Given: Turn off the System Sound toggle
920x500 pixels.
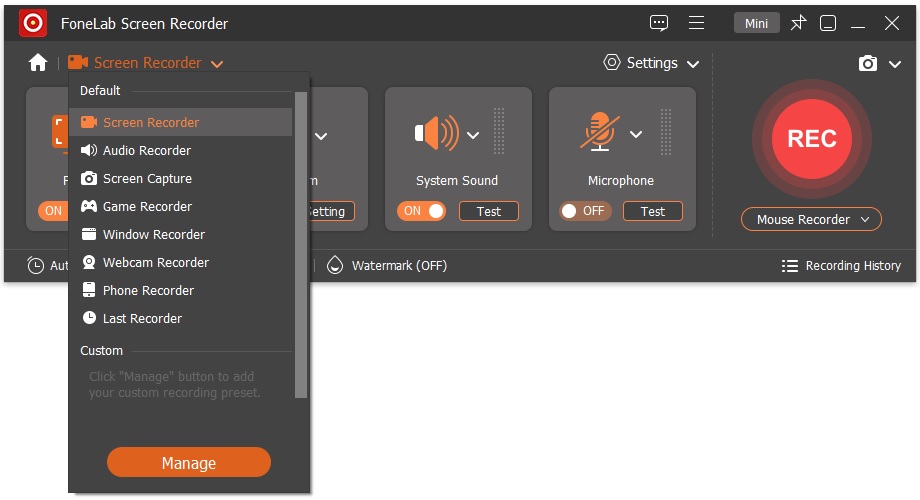Looking at the screenshot, I should (x=421, y=211).
